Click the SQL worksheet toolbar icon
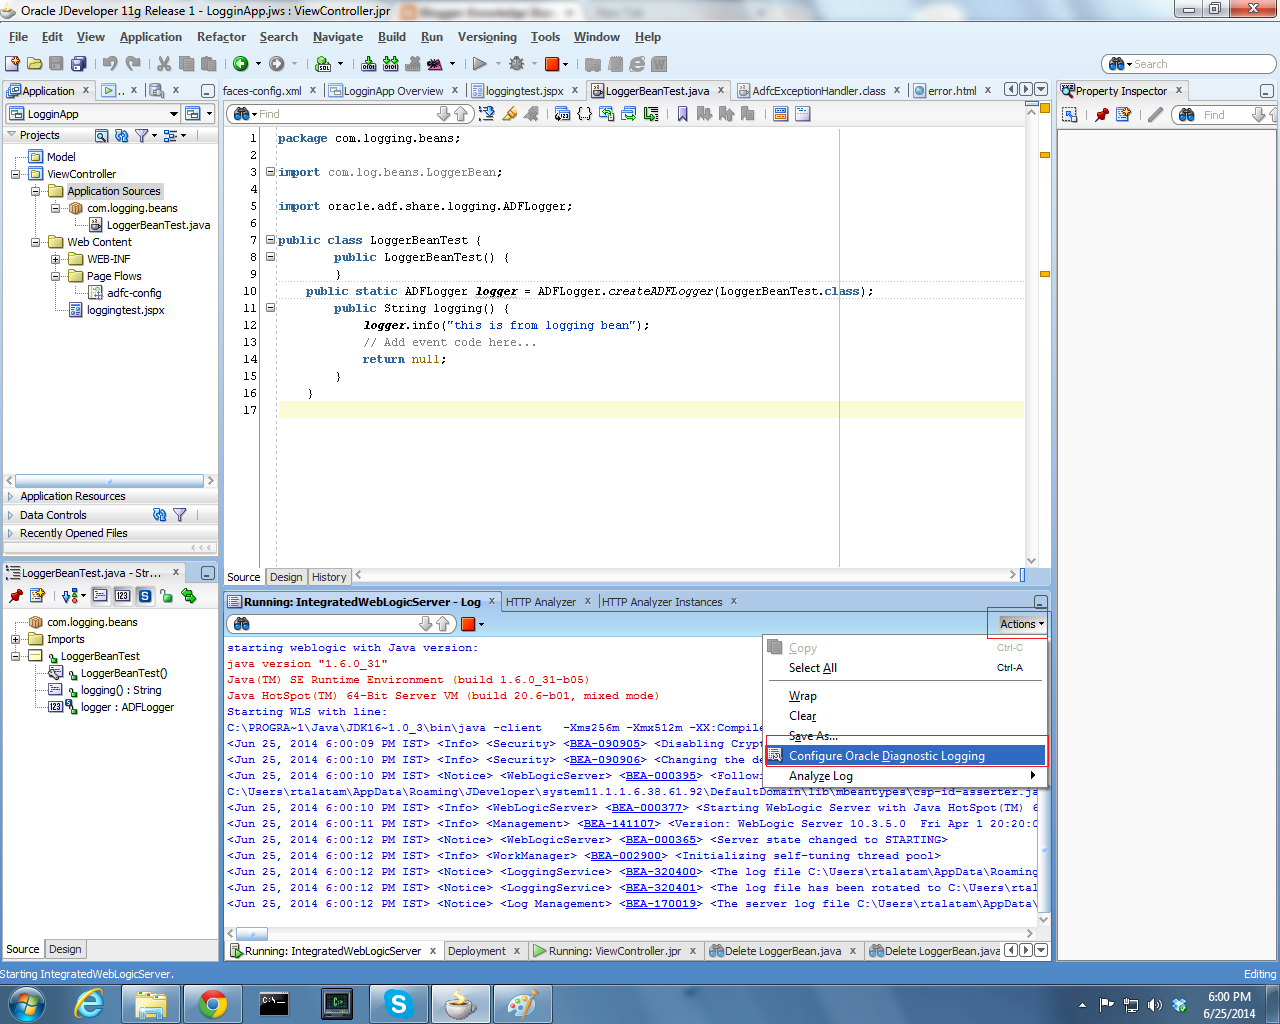This screenshot has width=1280, height=1024. (x=323, y=64)
